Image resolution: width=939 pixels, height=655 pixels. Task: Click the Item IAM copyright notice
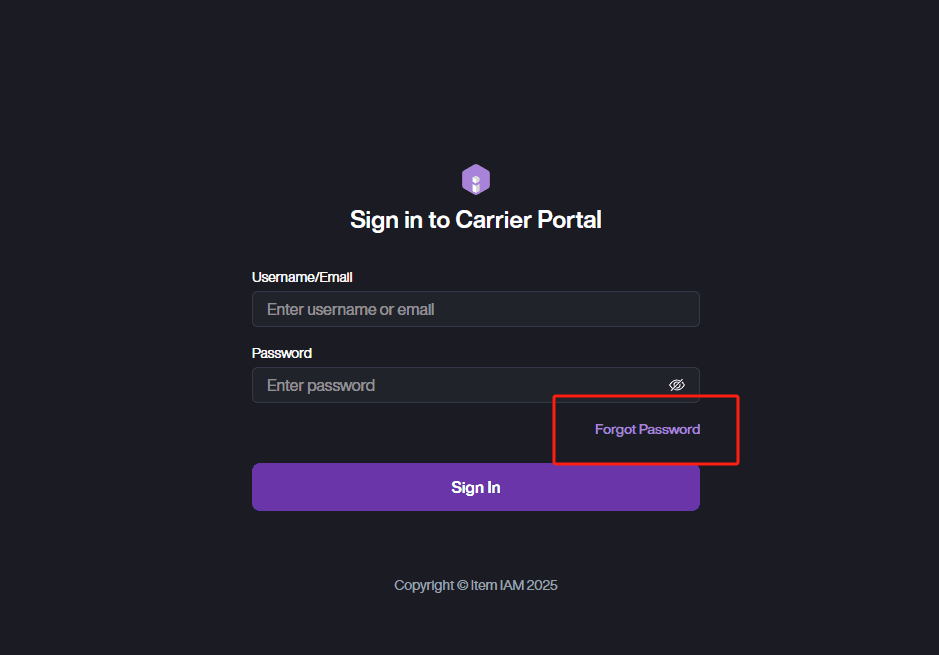[x=476, y=585]
